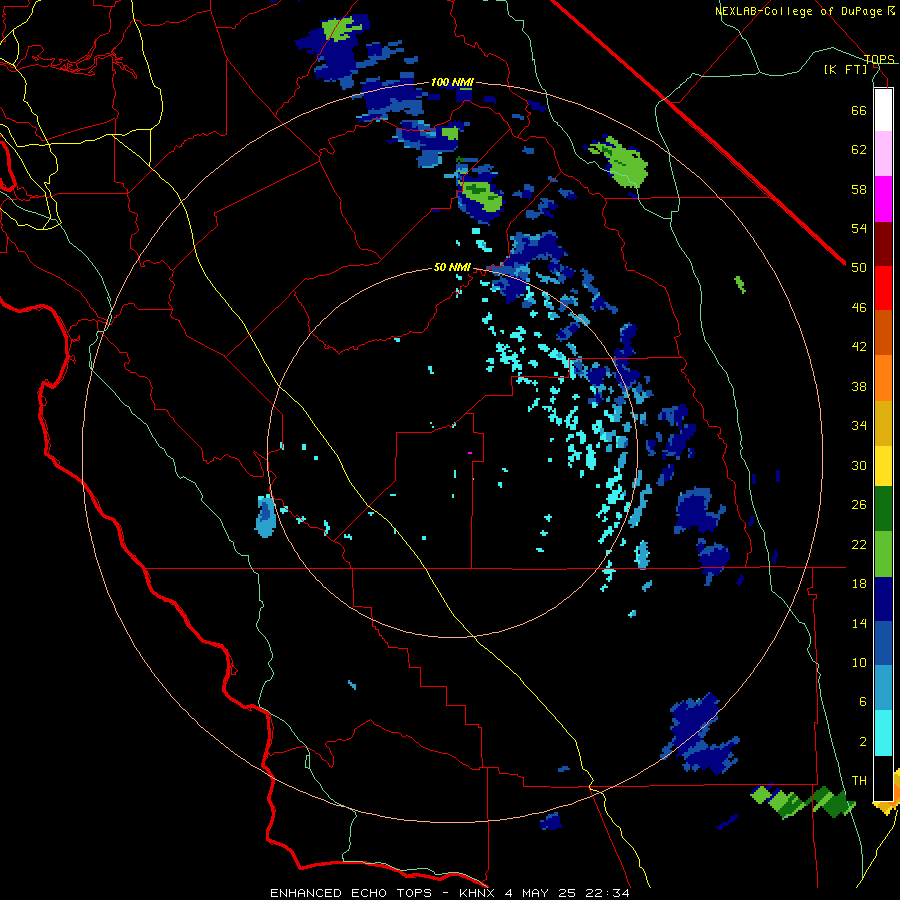Click the legend value 66
The height and width of the screenshot is (900, 900).
point(859,110)
